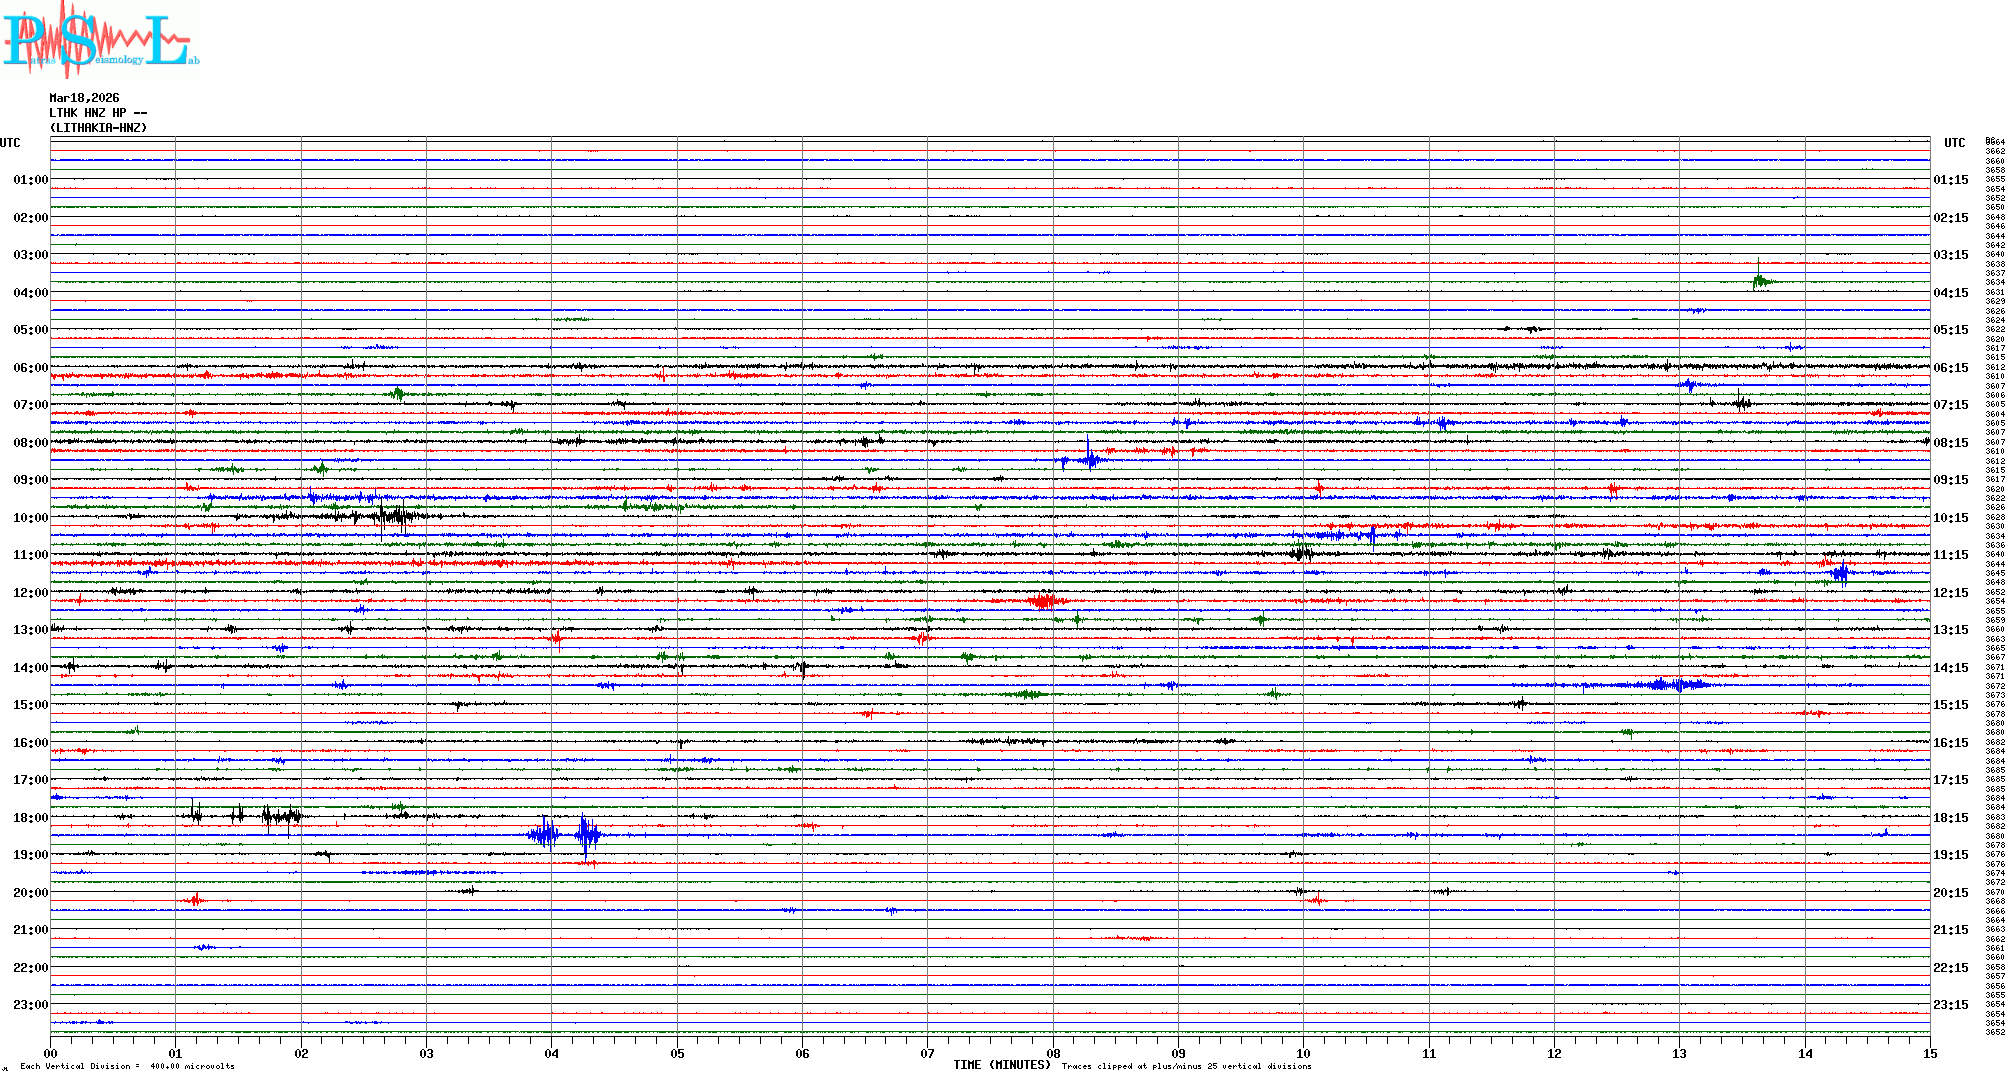
Task: Select the LTHK HNZ HP station text
Action: tap(97, 113)
